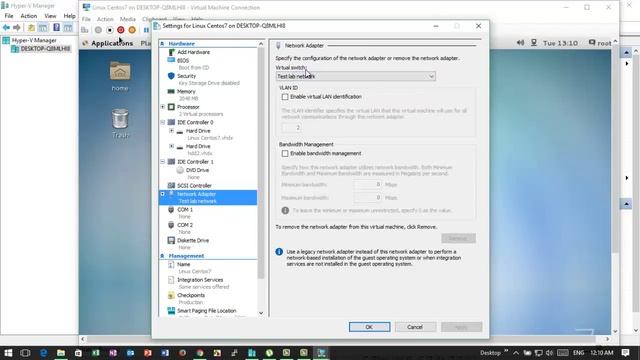The width and height of the screenshot is (640, 360).
Task: Click the grey Start button in VM toolbar
Action: (x=98, y=30)
